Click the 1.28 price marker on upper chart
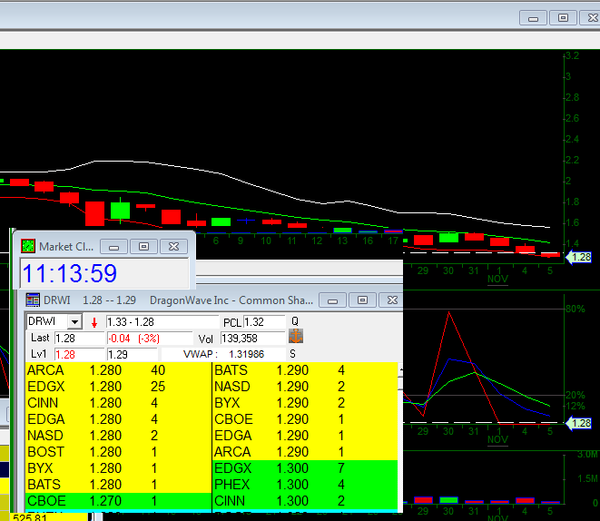 coord(581,258)
